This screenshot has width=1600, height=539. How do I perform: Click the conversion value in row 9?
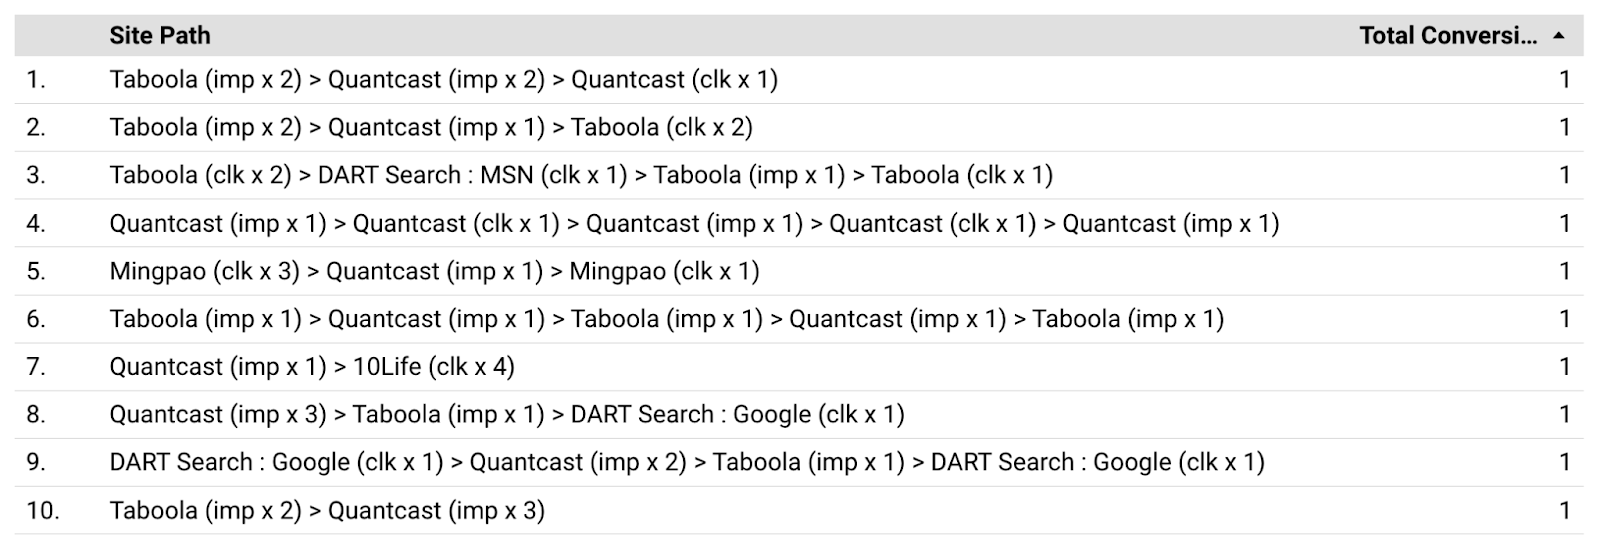1564,463
